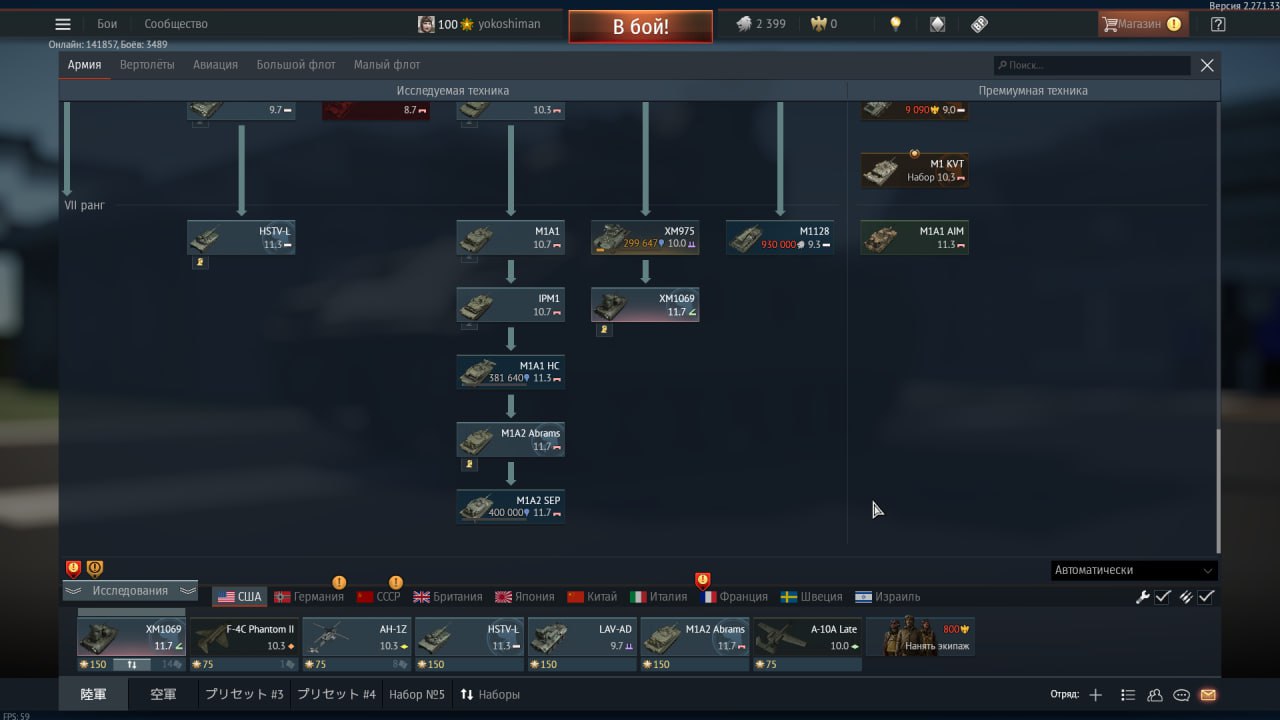Select the Израиль nation tab
The height and width of the screenshot is (720, 1280).
click(x=888, y=597)
